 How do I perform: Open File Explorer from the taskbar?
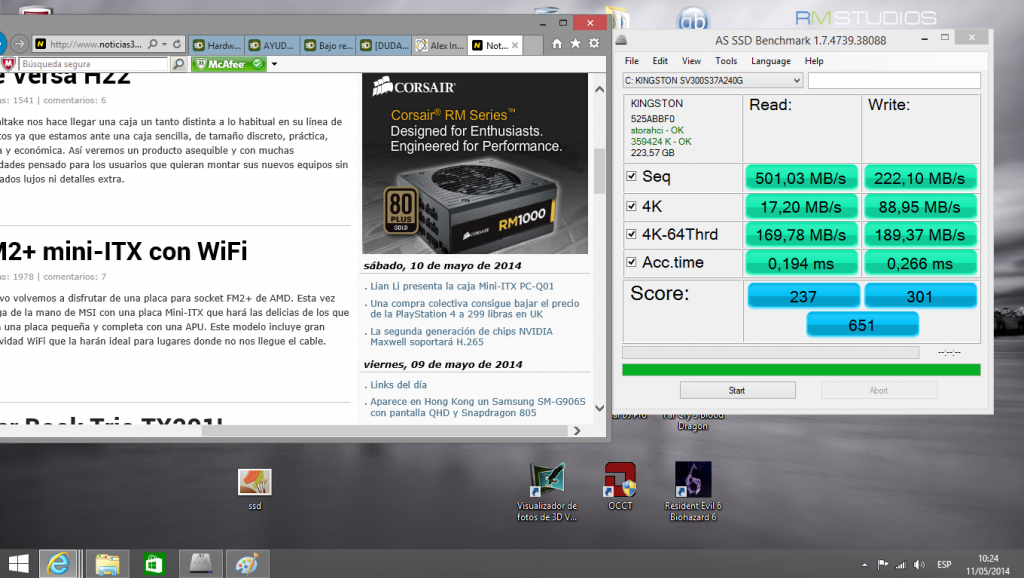(x=107, y=564)
